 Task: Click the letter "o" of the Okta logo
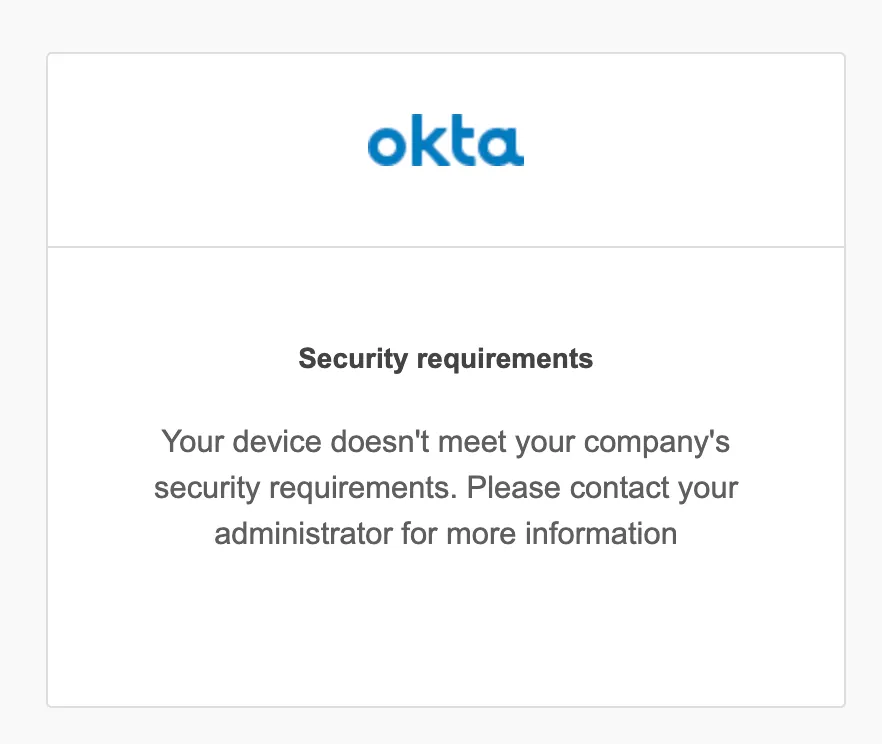click(385, 147)
